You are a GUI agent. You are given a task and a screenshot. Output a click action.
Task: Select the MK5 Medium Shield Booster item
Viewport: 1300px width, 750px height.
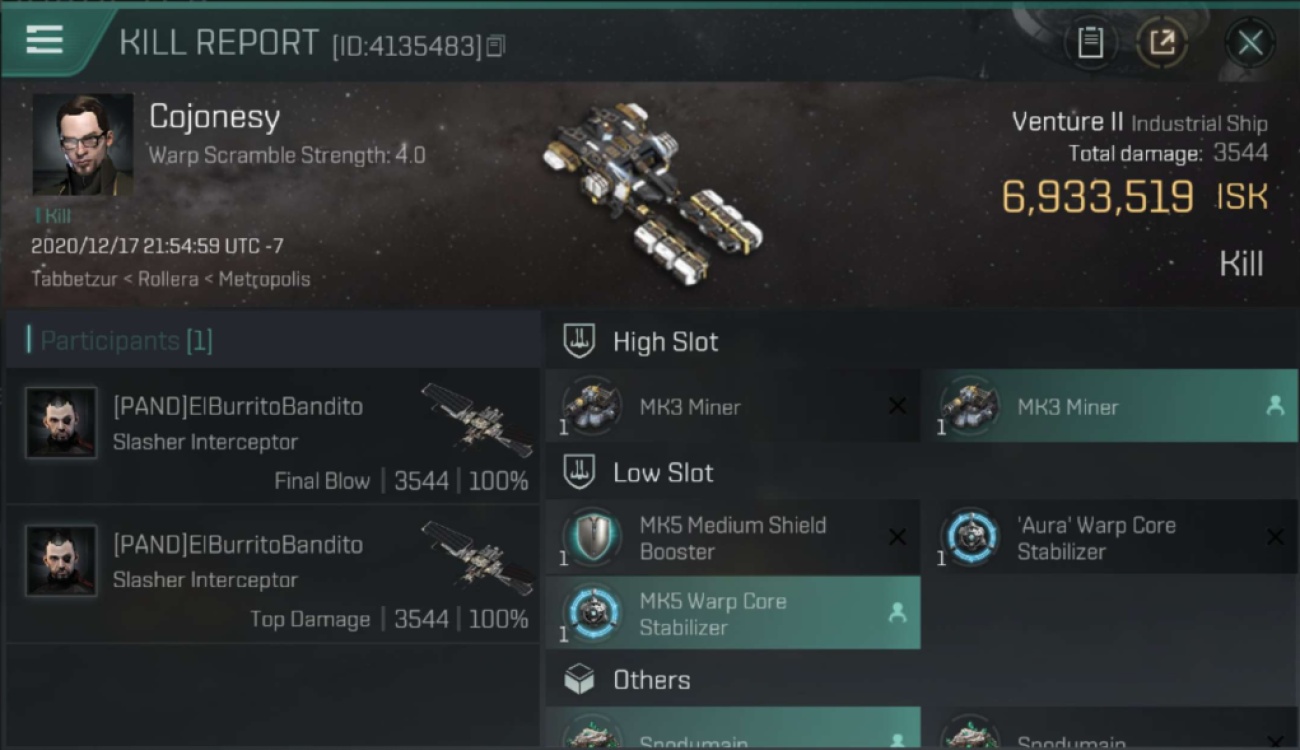point(732,538)
